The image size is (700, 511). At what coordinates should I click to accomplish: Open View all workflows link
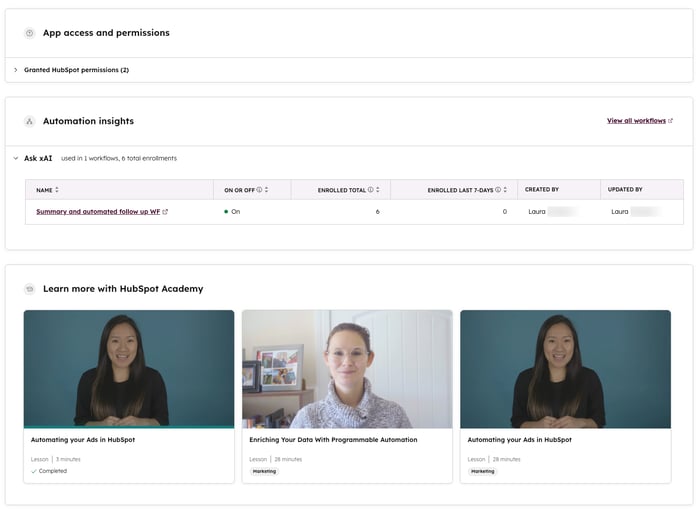coord(636,121)
